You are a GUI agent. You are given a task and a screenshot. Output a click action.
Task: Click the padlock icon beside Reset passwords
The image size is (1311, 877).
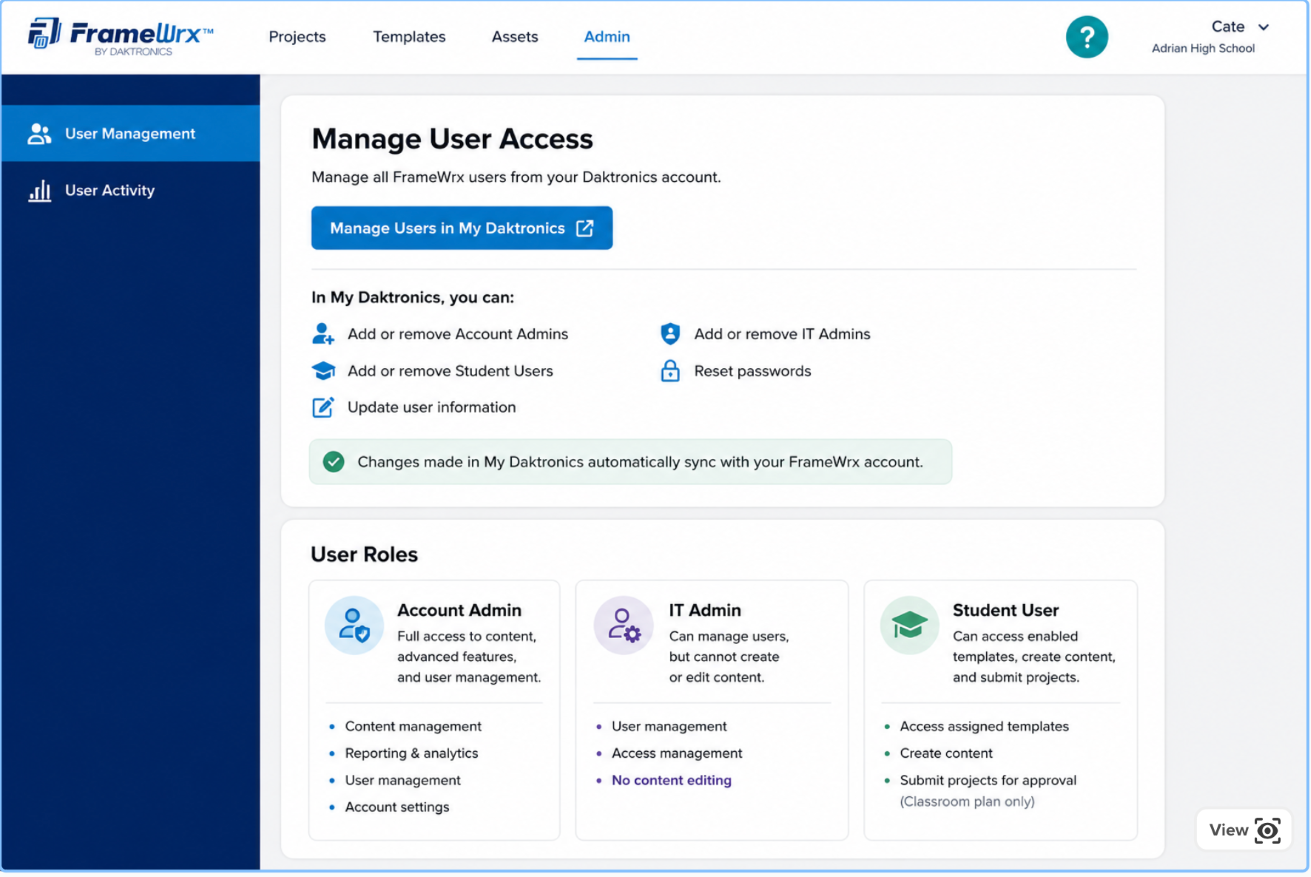[670, 371]
